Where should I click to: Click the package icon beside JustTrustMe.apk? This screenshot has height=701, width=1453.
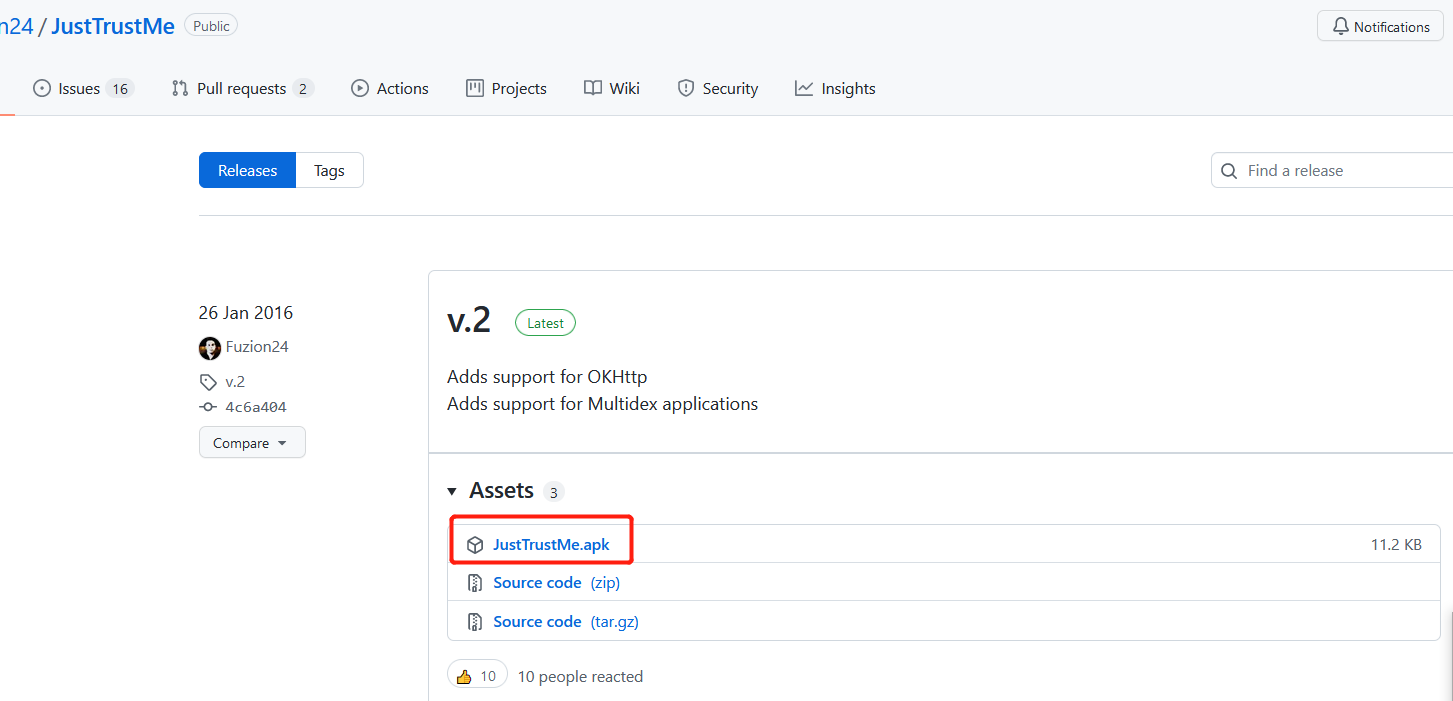[474, 544]
